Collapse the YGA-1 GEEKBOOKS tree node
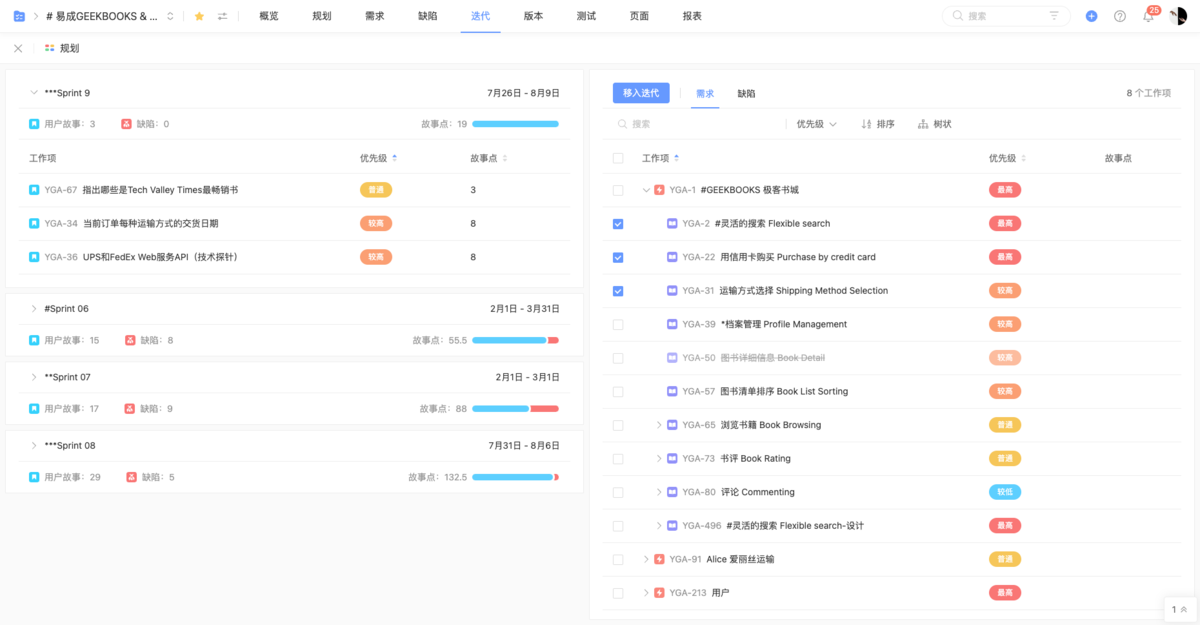This screenshot has width=1200, height=625. (646, 189)
